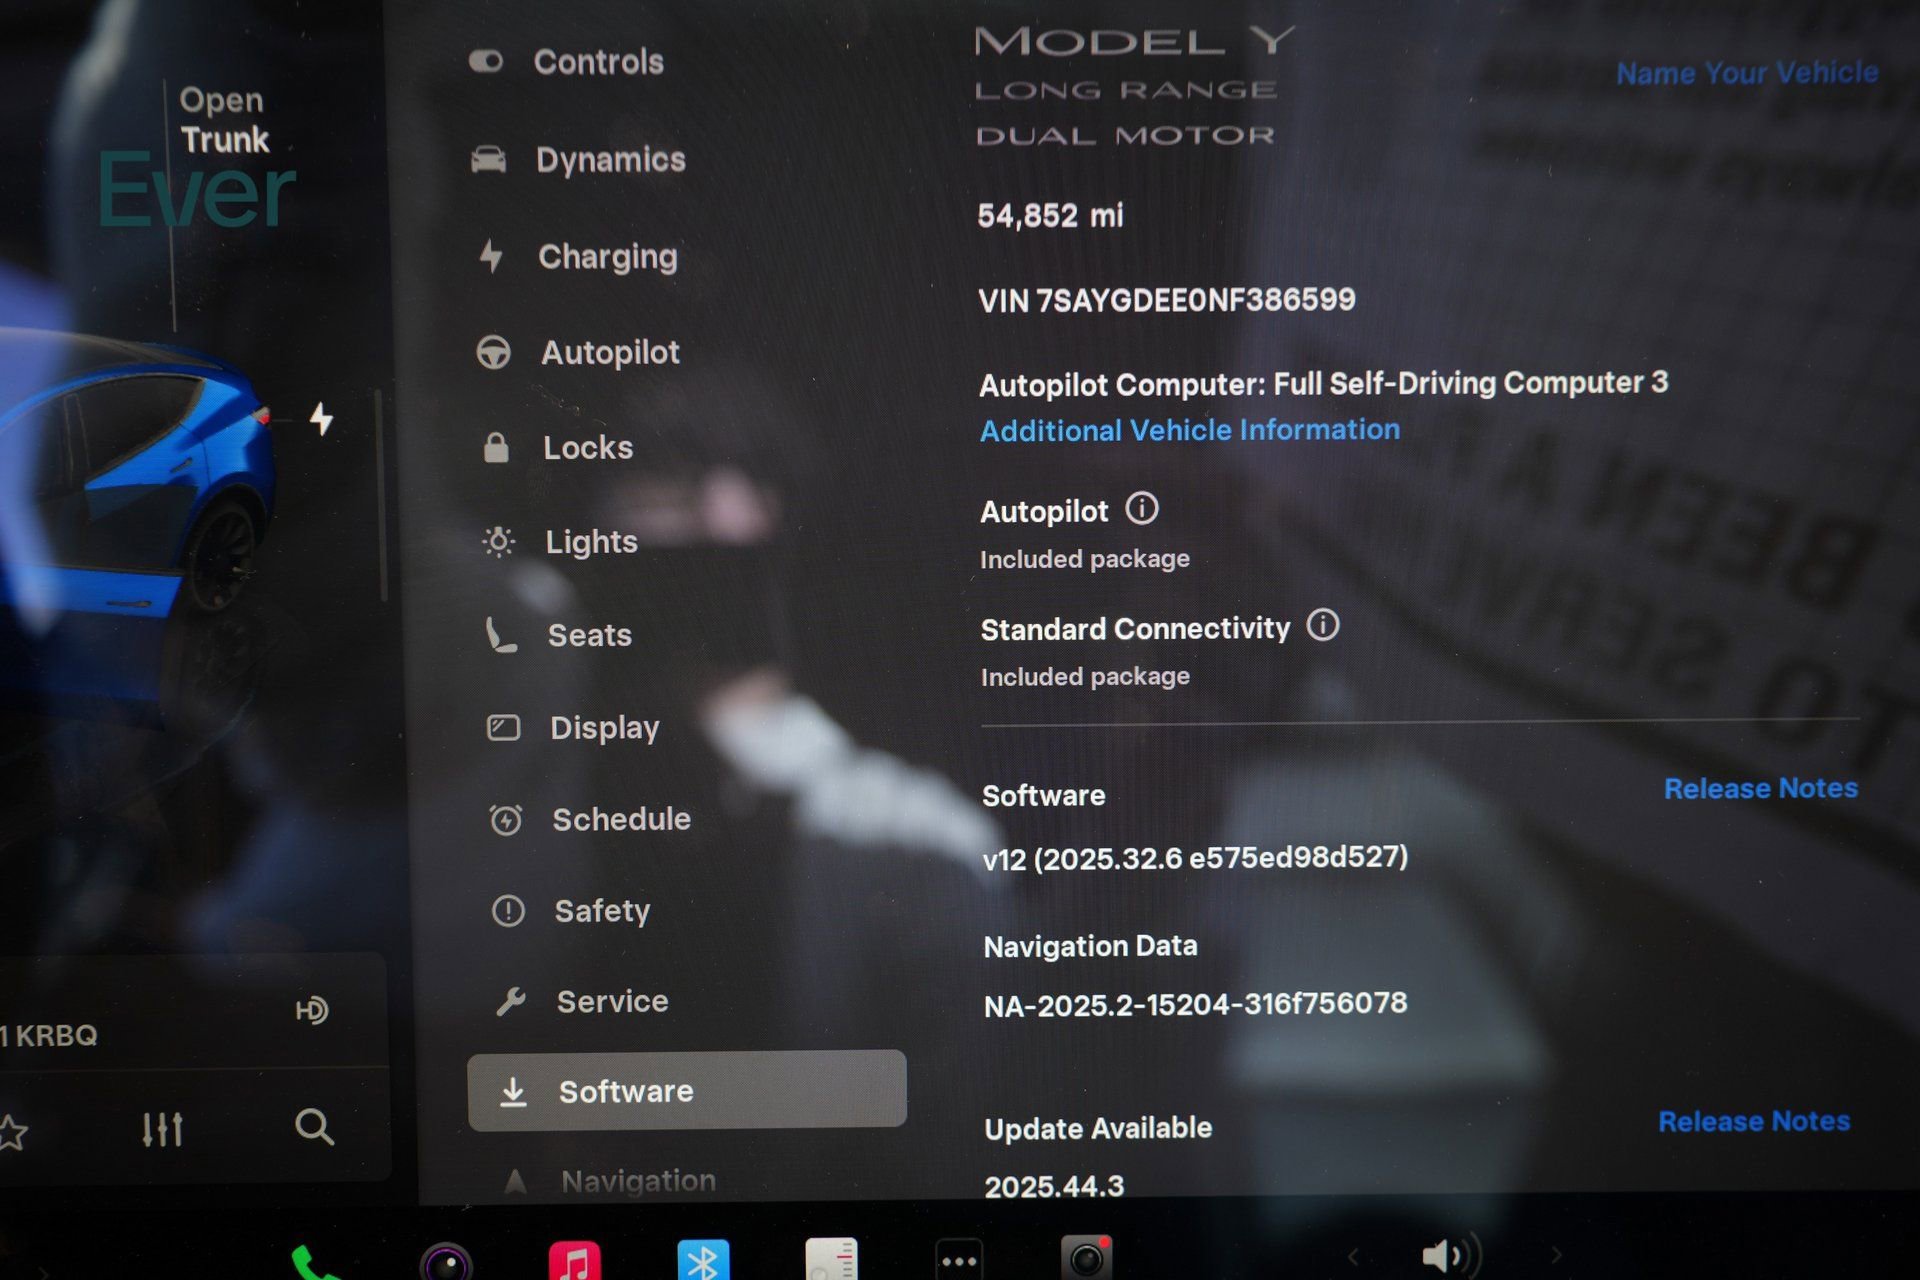Click Name Your Vehicle link
This screenshot has height=1280, width=1920.
point(1746,73)
